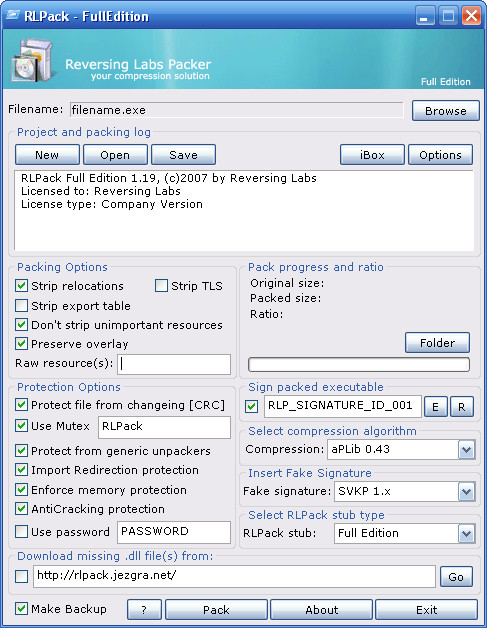
Task: Click the software box logo in banner
Action: [32, 60]
